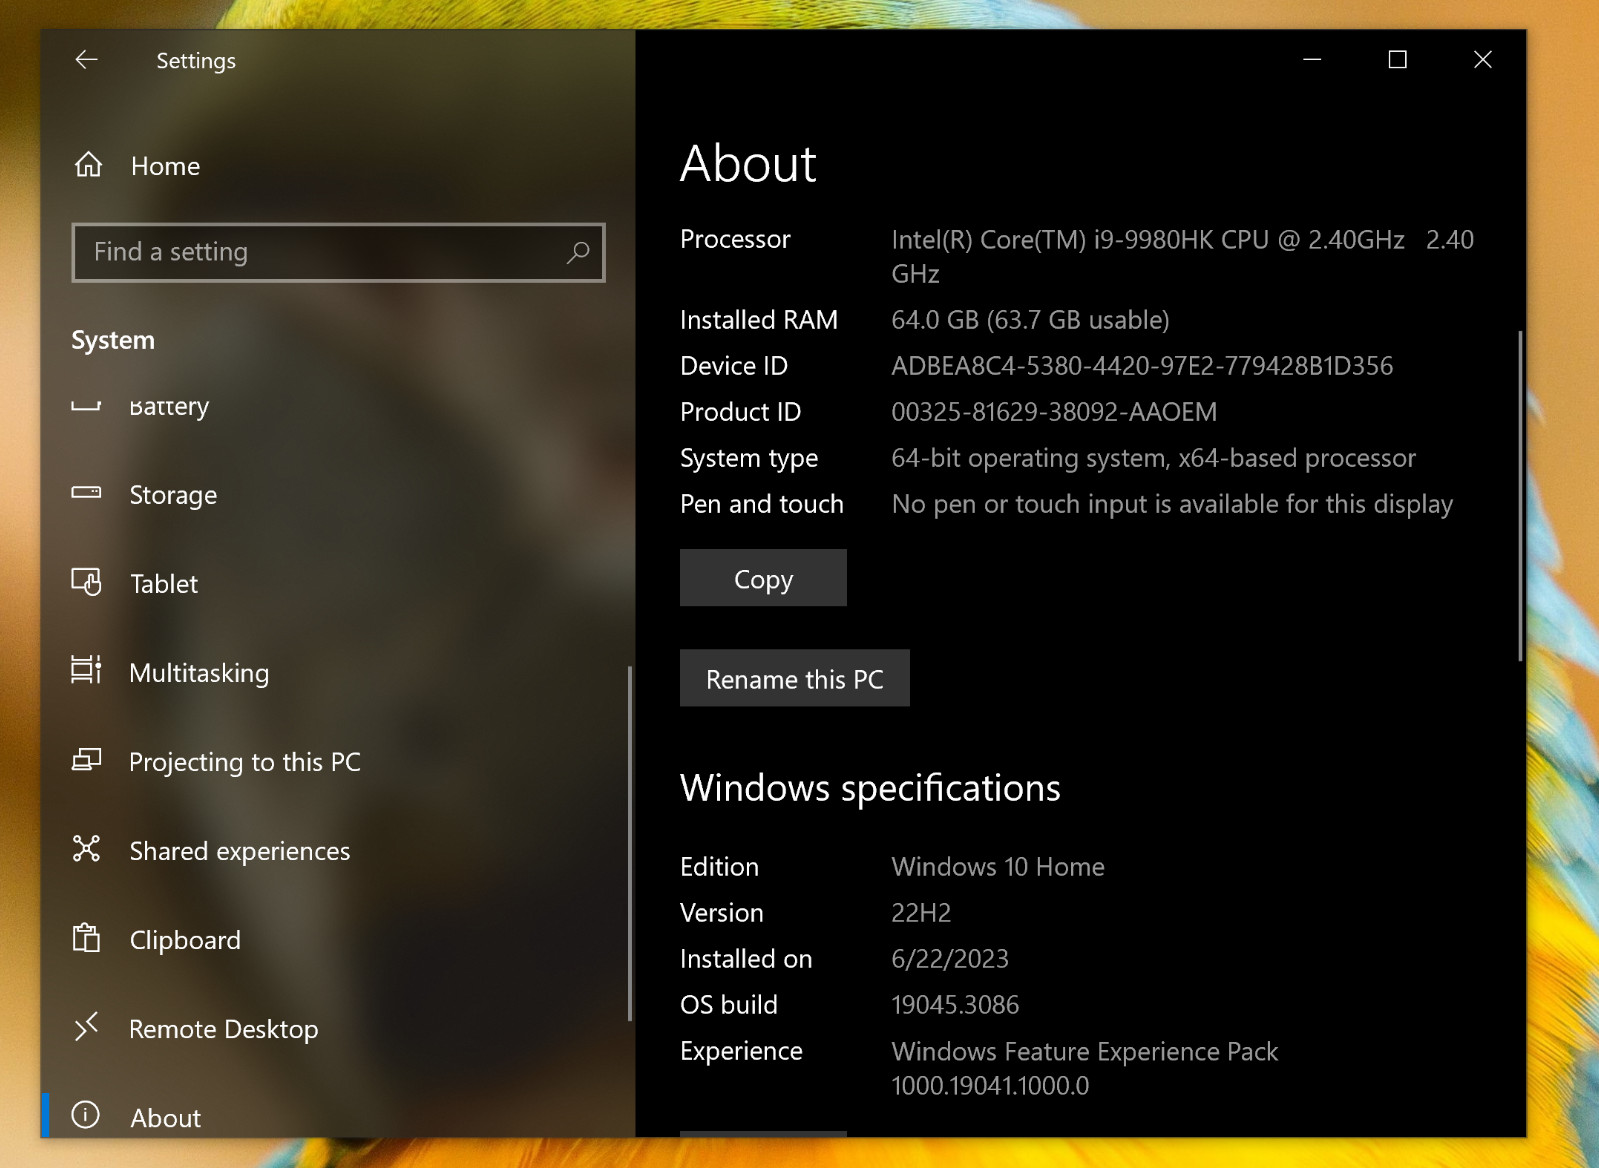Screen dimensions: 1599x1168
Task: Click the Shared experiences icon
Action: tap(86, 849)
